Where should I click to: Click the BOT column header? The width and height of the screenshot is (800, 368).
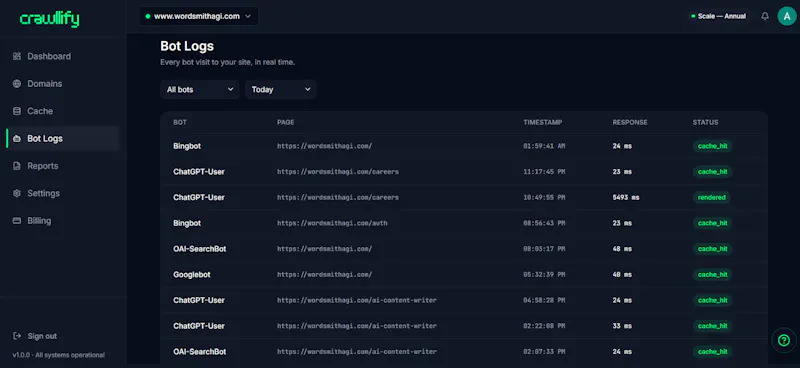click(x=180, y=122)
